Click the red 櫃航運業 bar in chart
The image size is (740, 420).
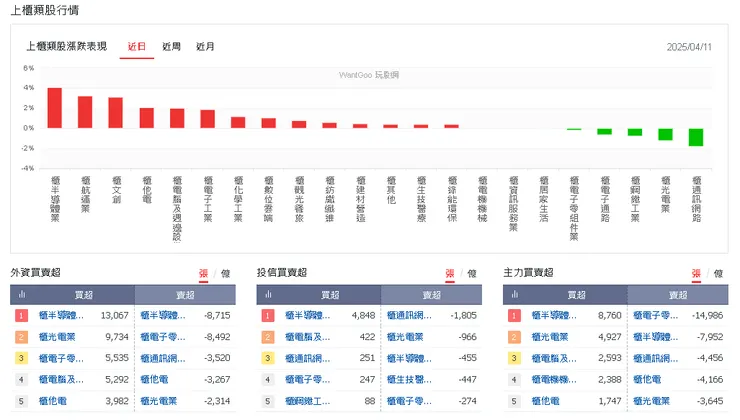[85, 112]
